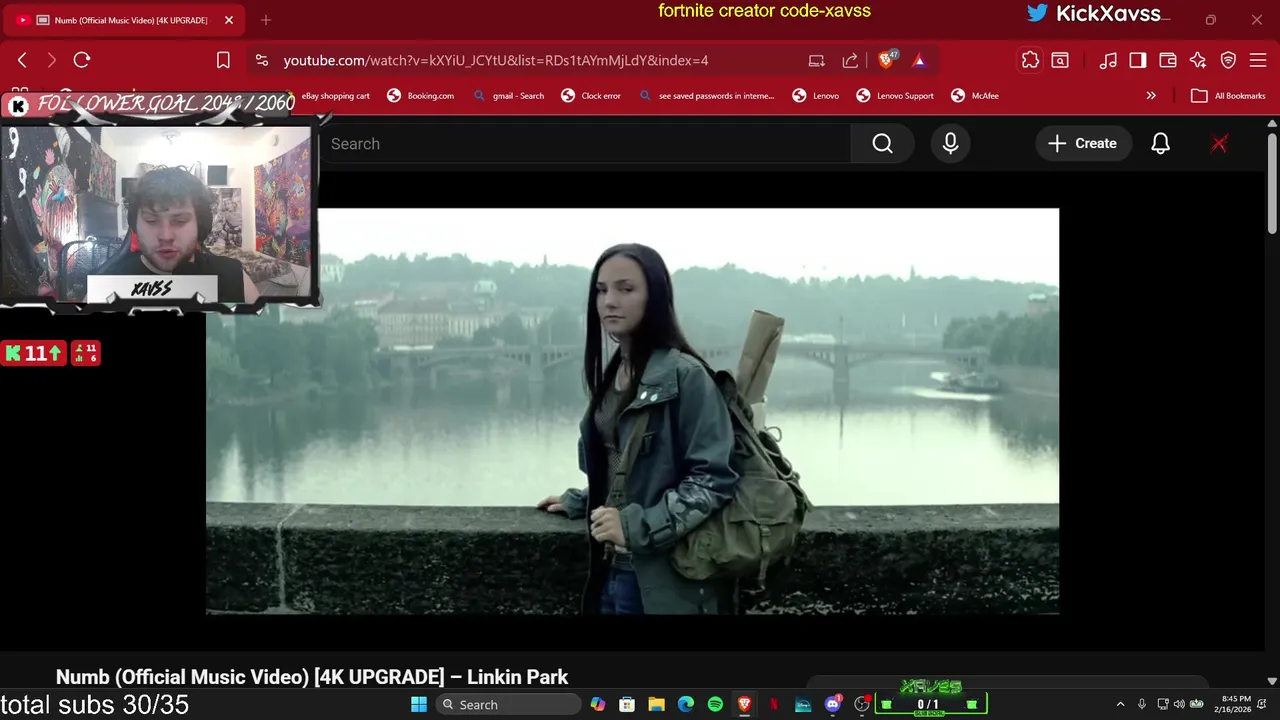Open a new browser tab with plus
The image size is (1280, 720).
pyautogui.click(x=266, y=20)
